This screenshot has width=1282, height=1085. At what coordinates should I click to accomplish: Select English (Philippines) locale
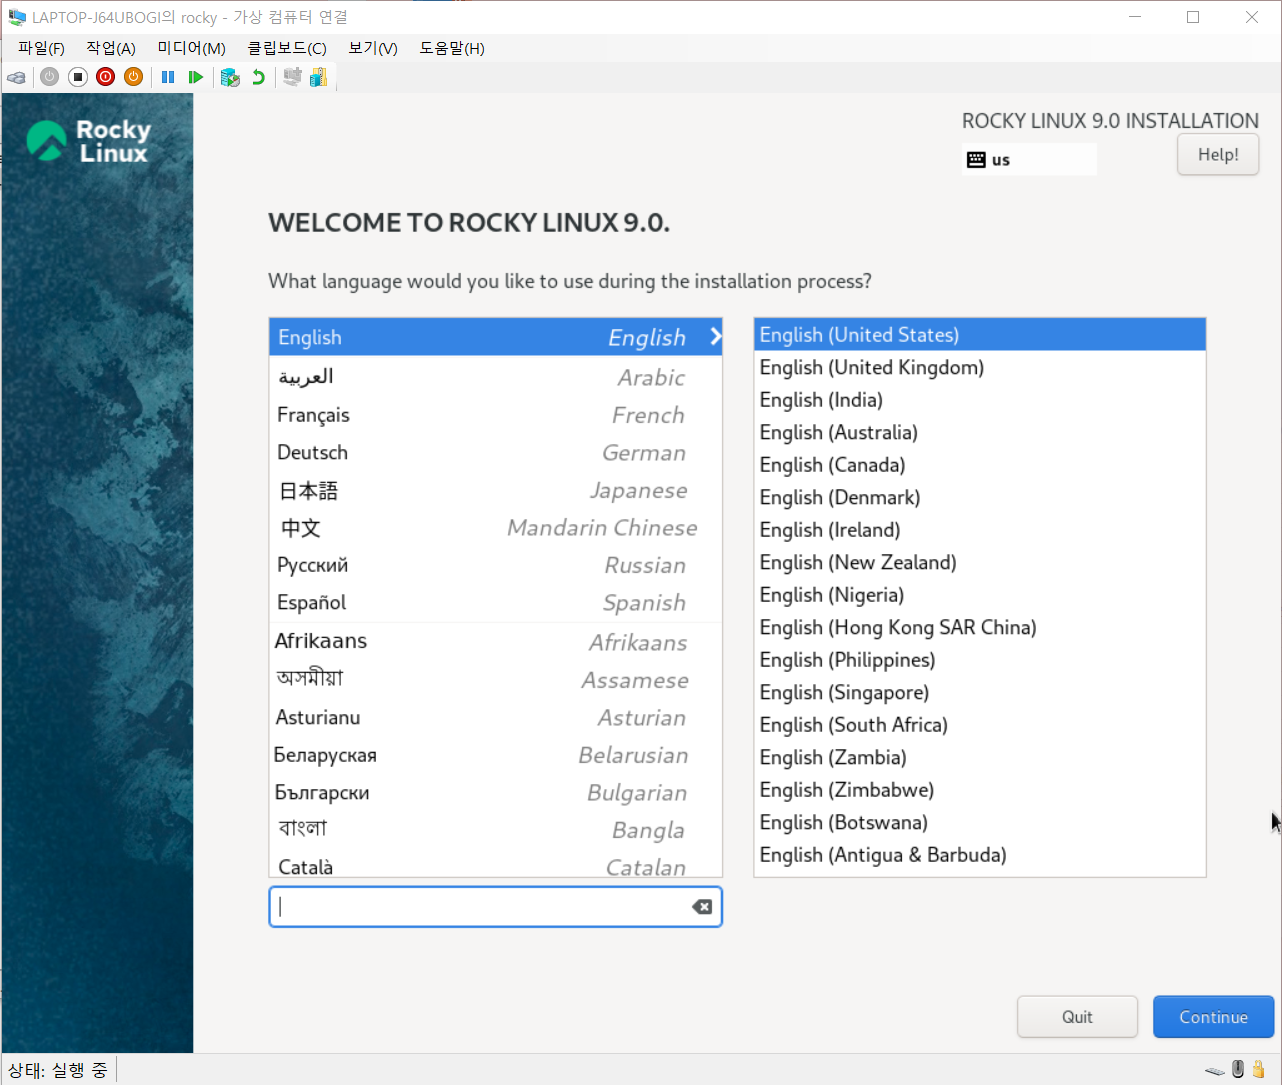980,660
